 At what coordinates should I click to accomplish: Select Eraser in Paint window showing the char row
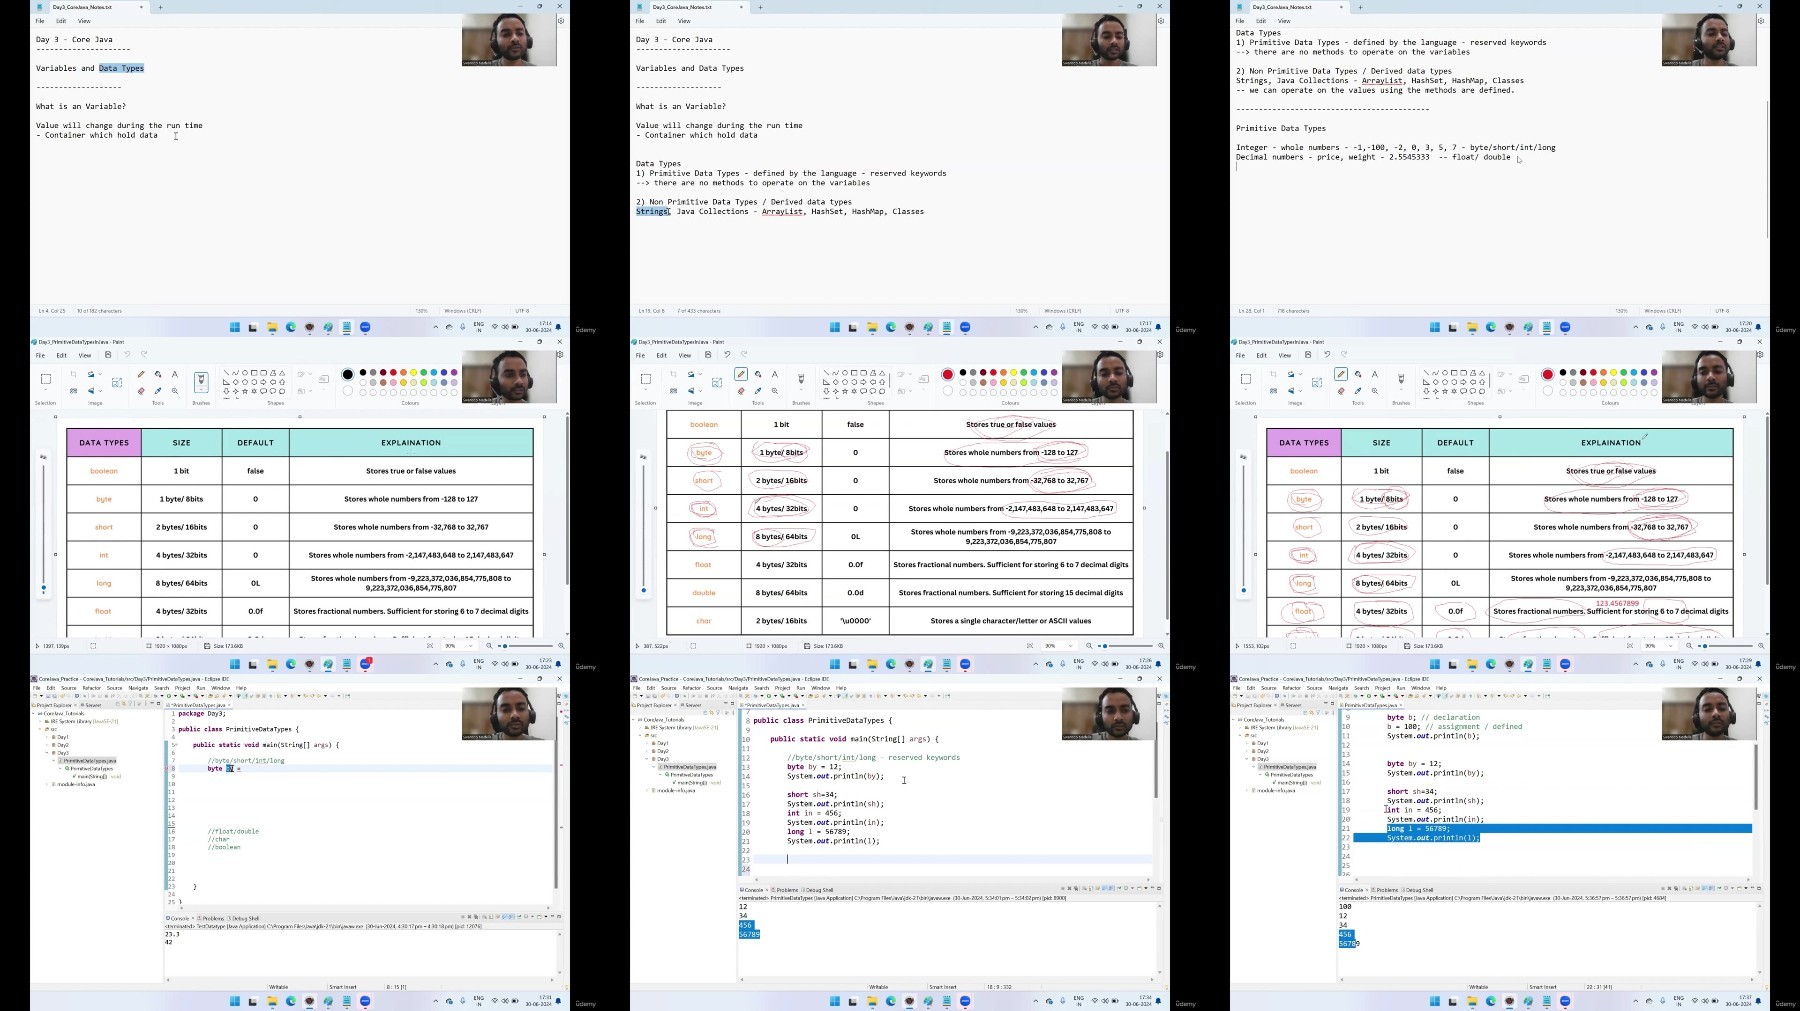coord(741,391)
